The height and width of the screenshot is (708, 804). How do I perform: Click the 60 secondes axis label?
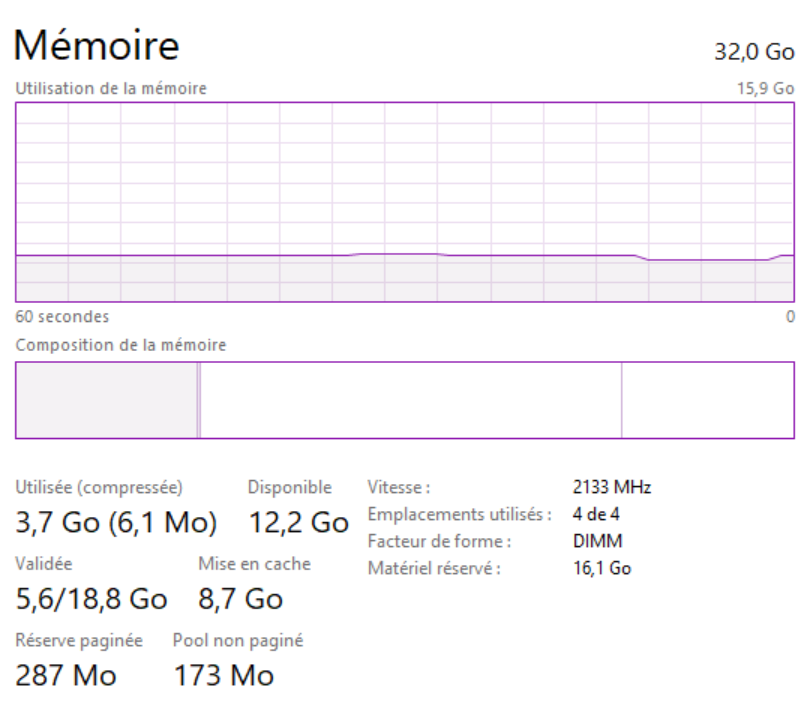tap(62, 317)
